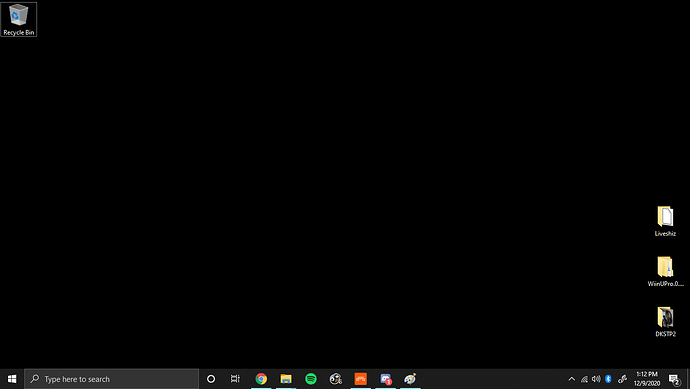Open the clock showing 1:12 PM
The image size is (690, 389).
pyautogui.click(x=646, y=379)
